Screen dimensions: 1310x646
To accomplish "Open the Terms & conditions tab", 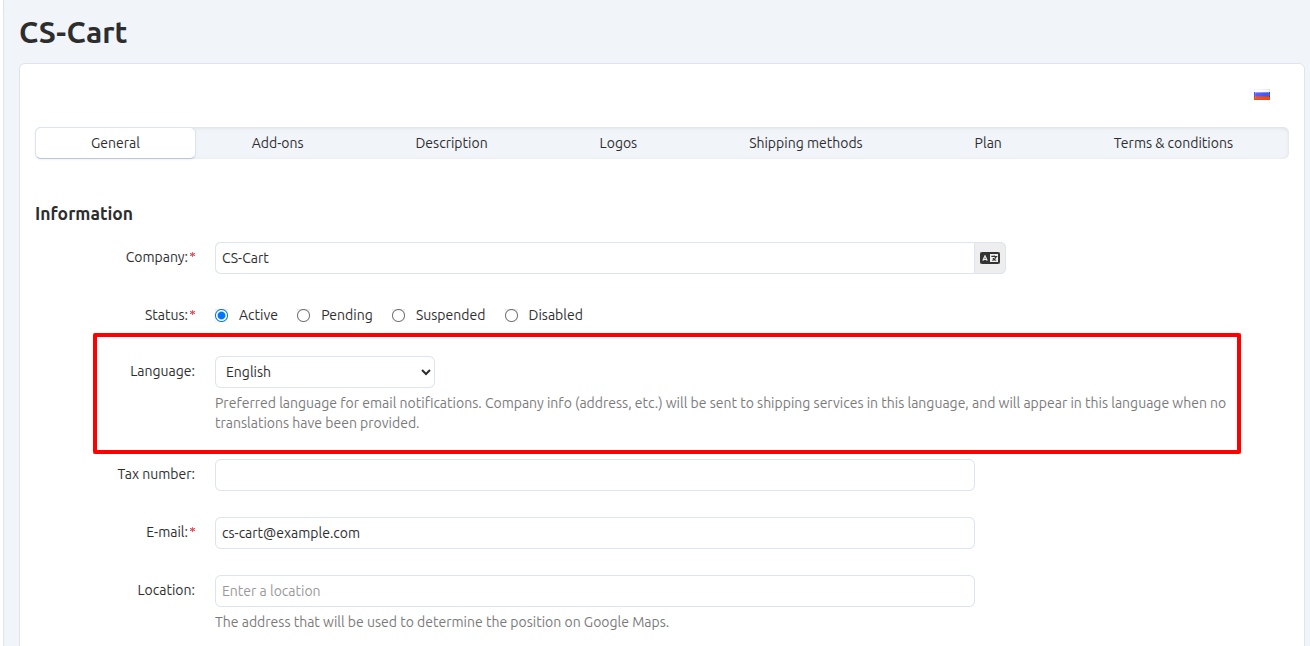I will point(1173,143).
